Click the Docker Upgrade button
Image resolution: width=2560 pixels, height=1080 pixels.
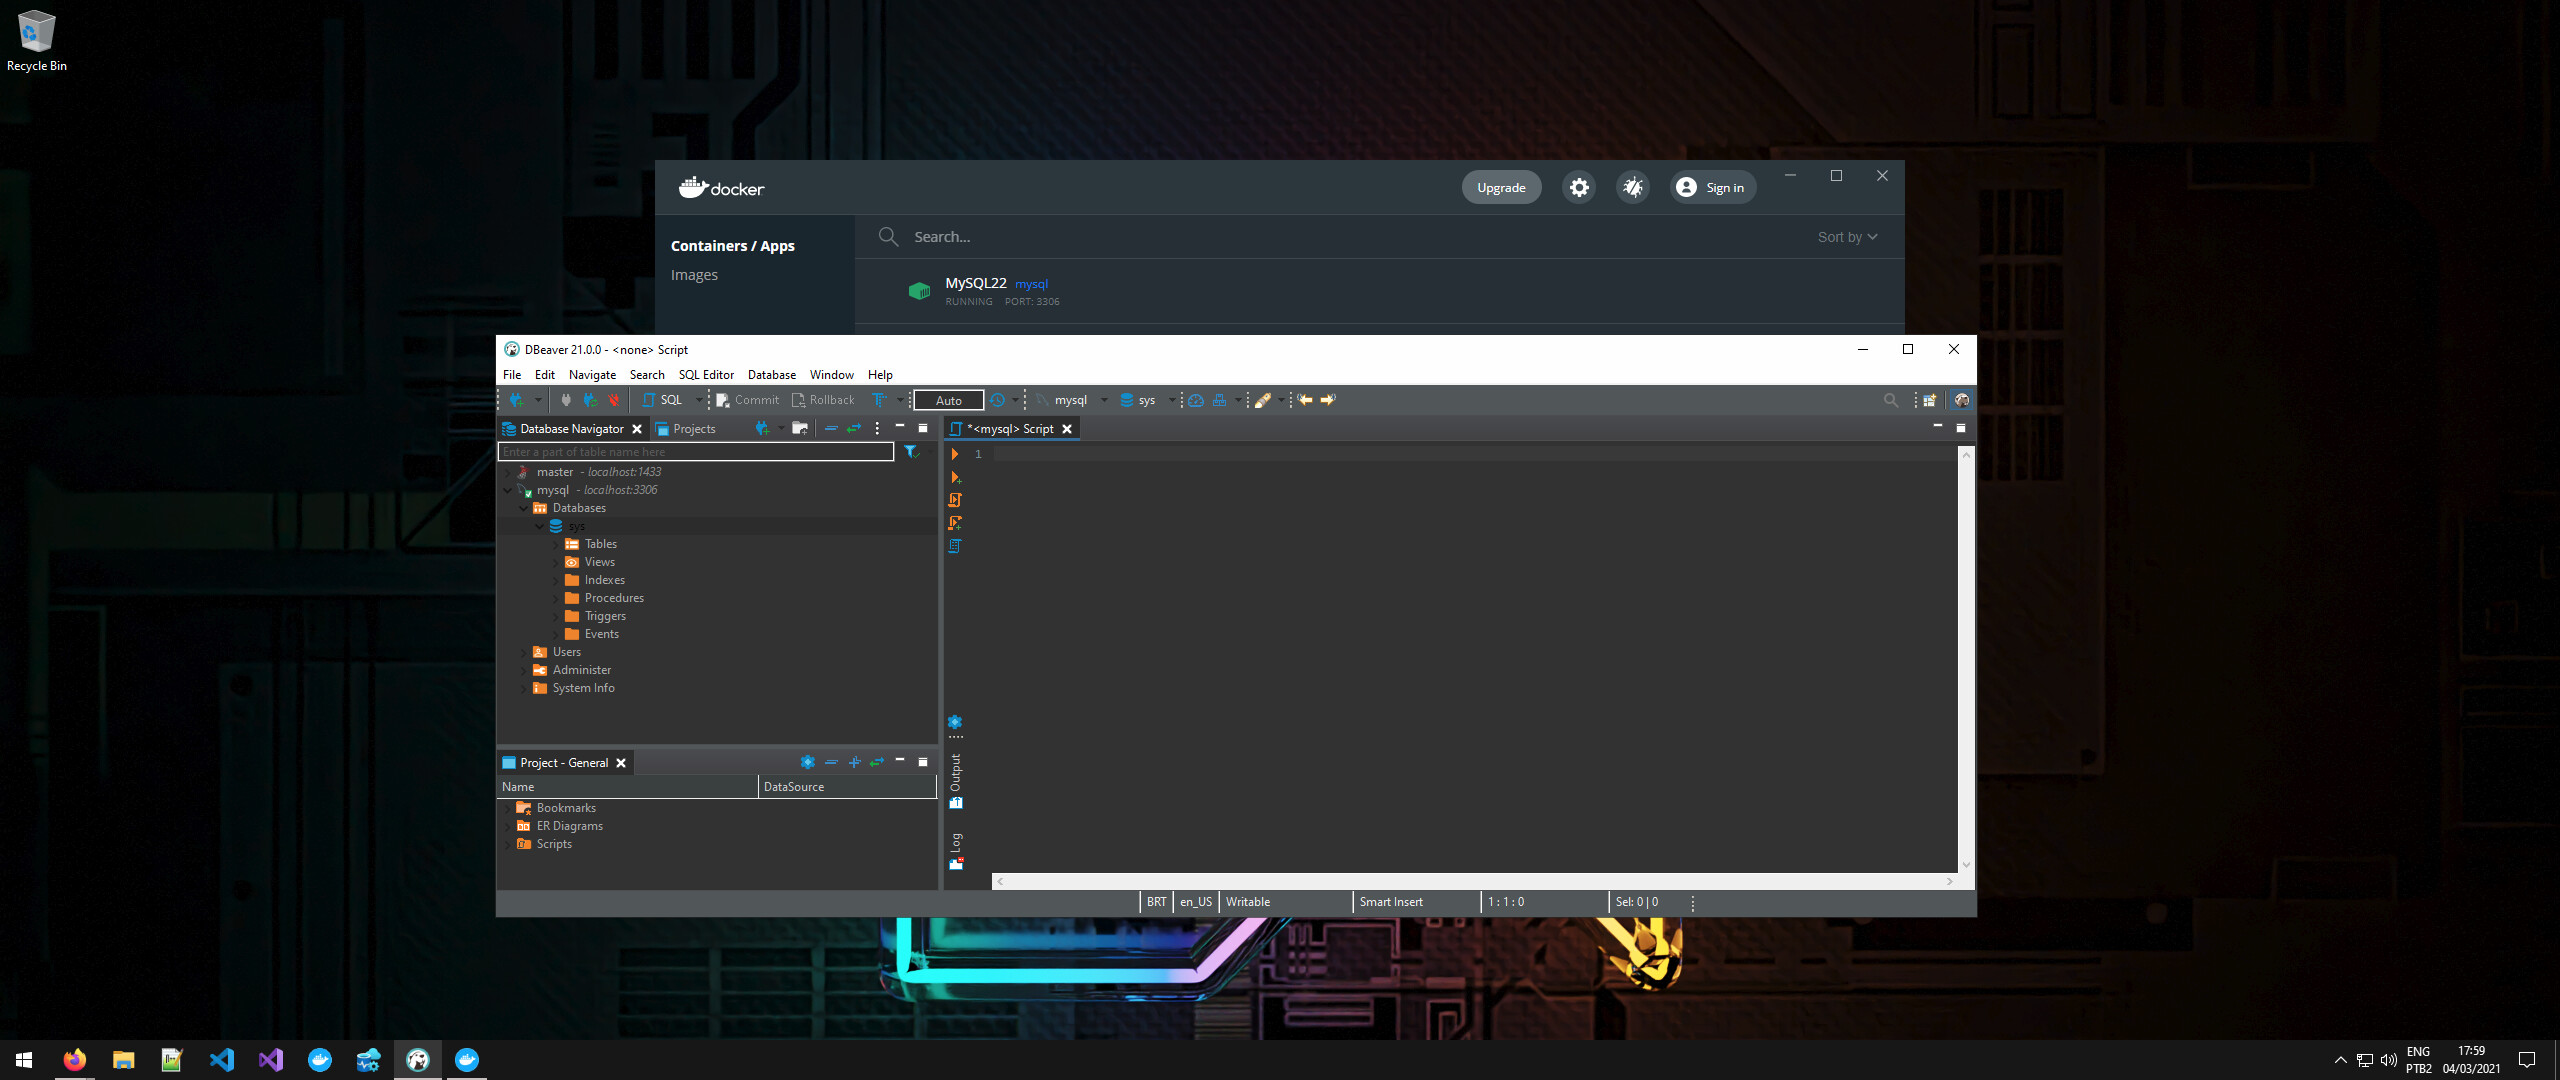coord(1501,187)
